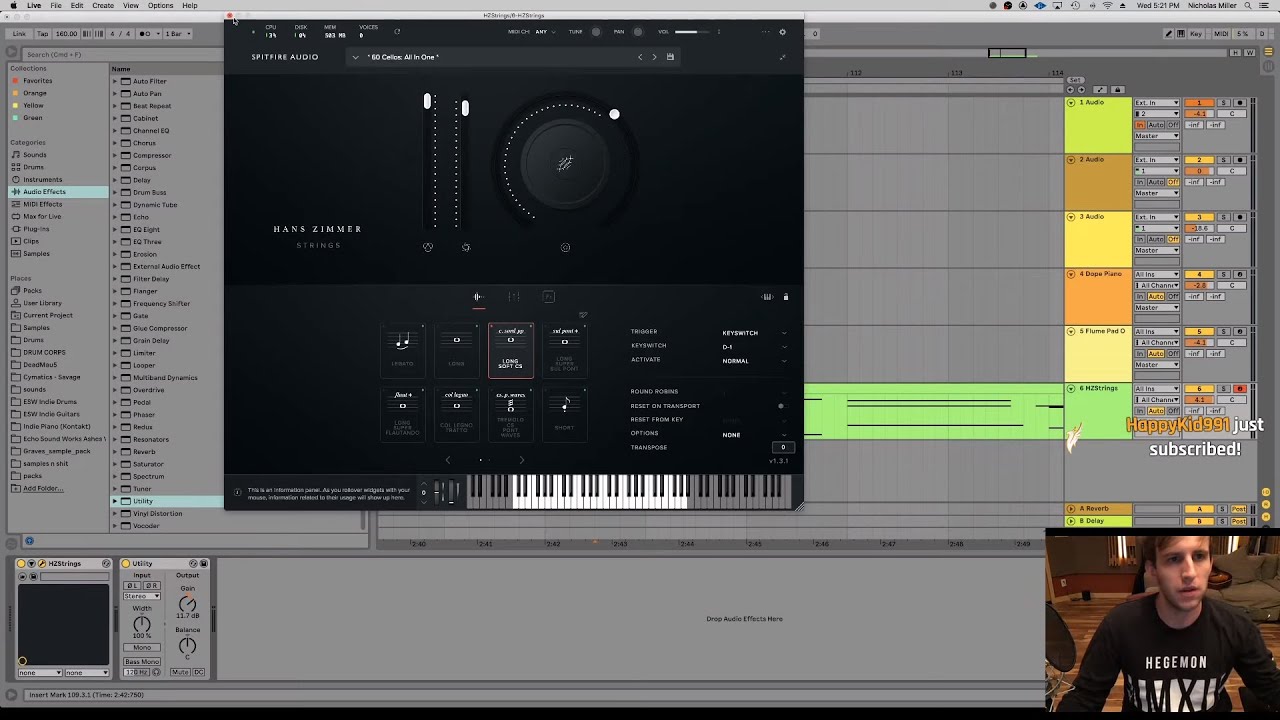
Task: Open the Options None dropdown
Action: (753, 435)
